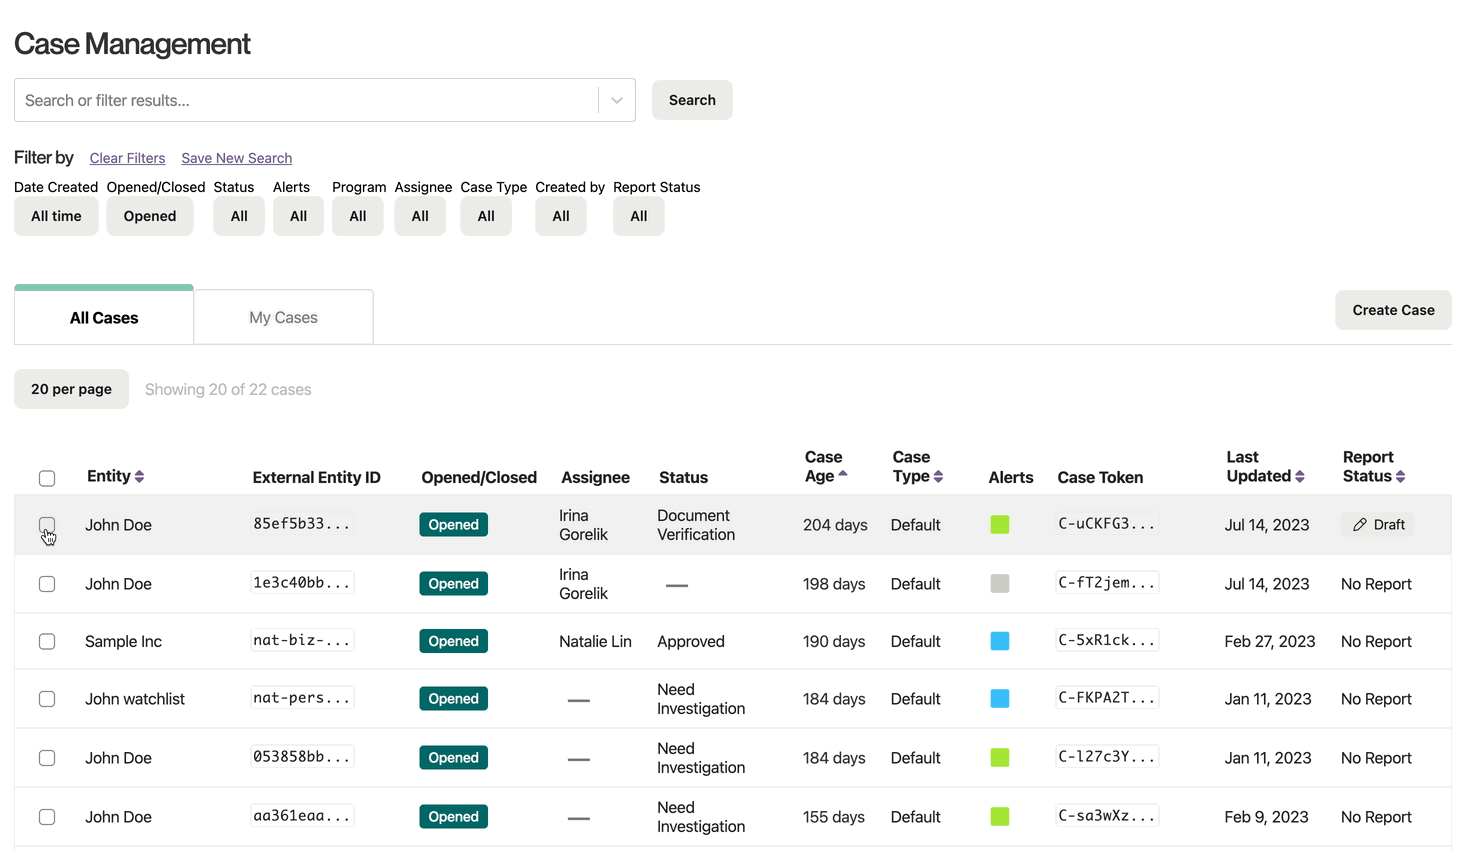Change the 20 per page setting
Image resolution: width=1458 pixels, height=851 pixels.
point(71,389)
